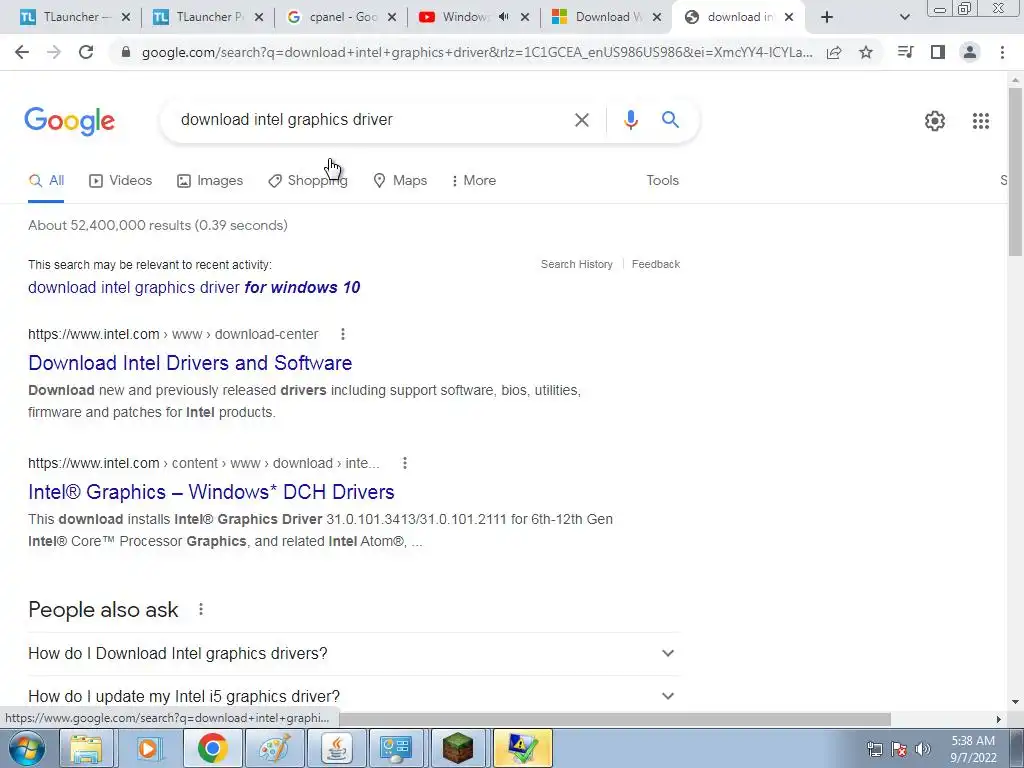Click horizontal scrollbar right arrow
The image size is (1024, 768).
[999, 719]
